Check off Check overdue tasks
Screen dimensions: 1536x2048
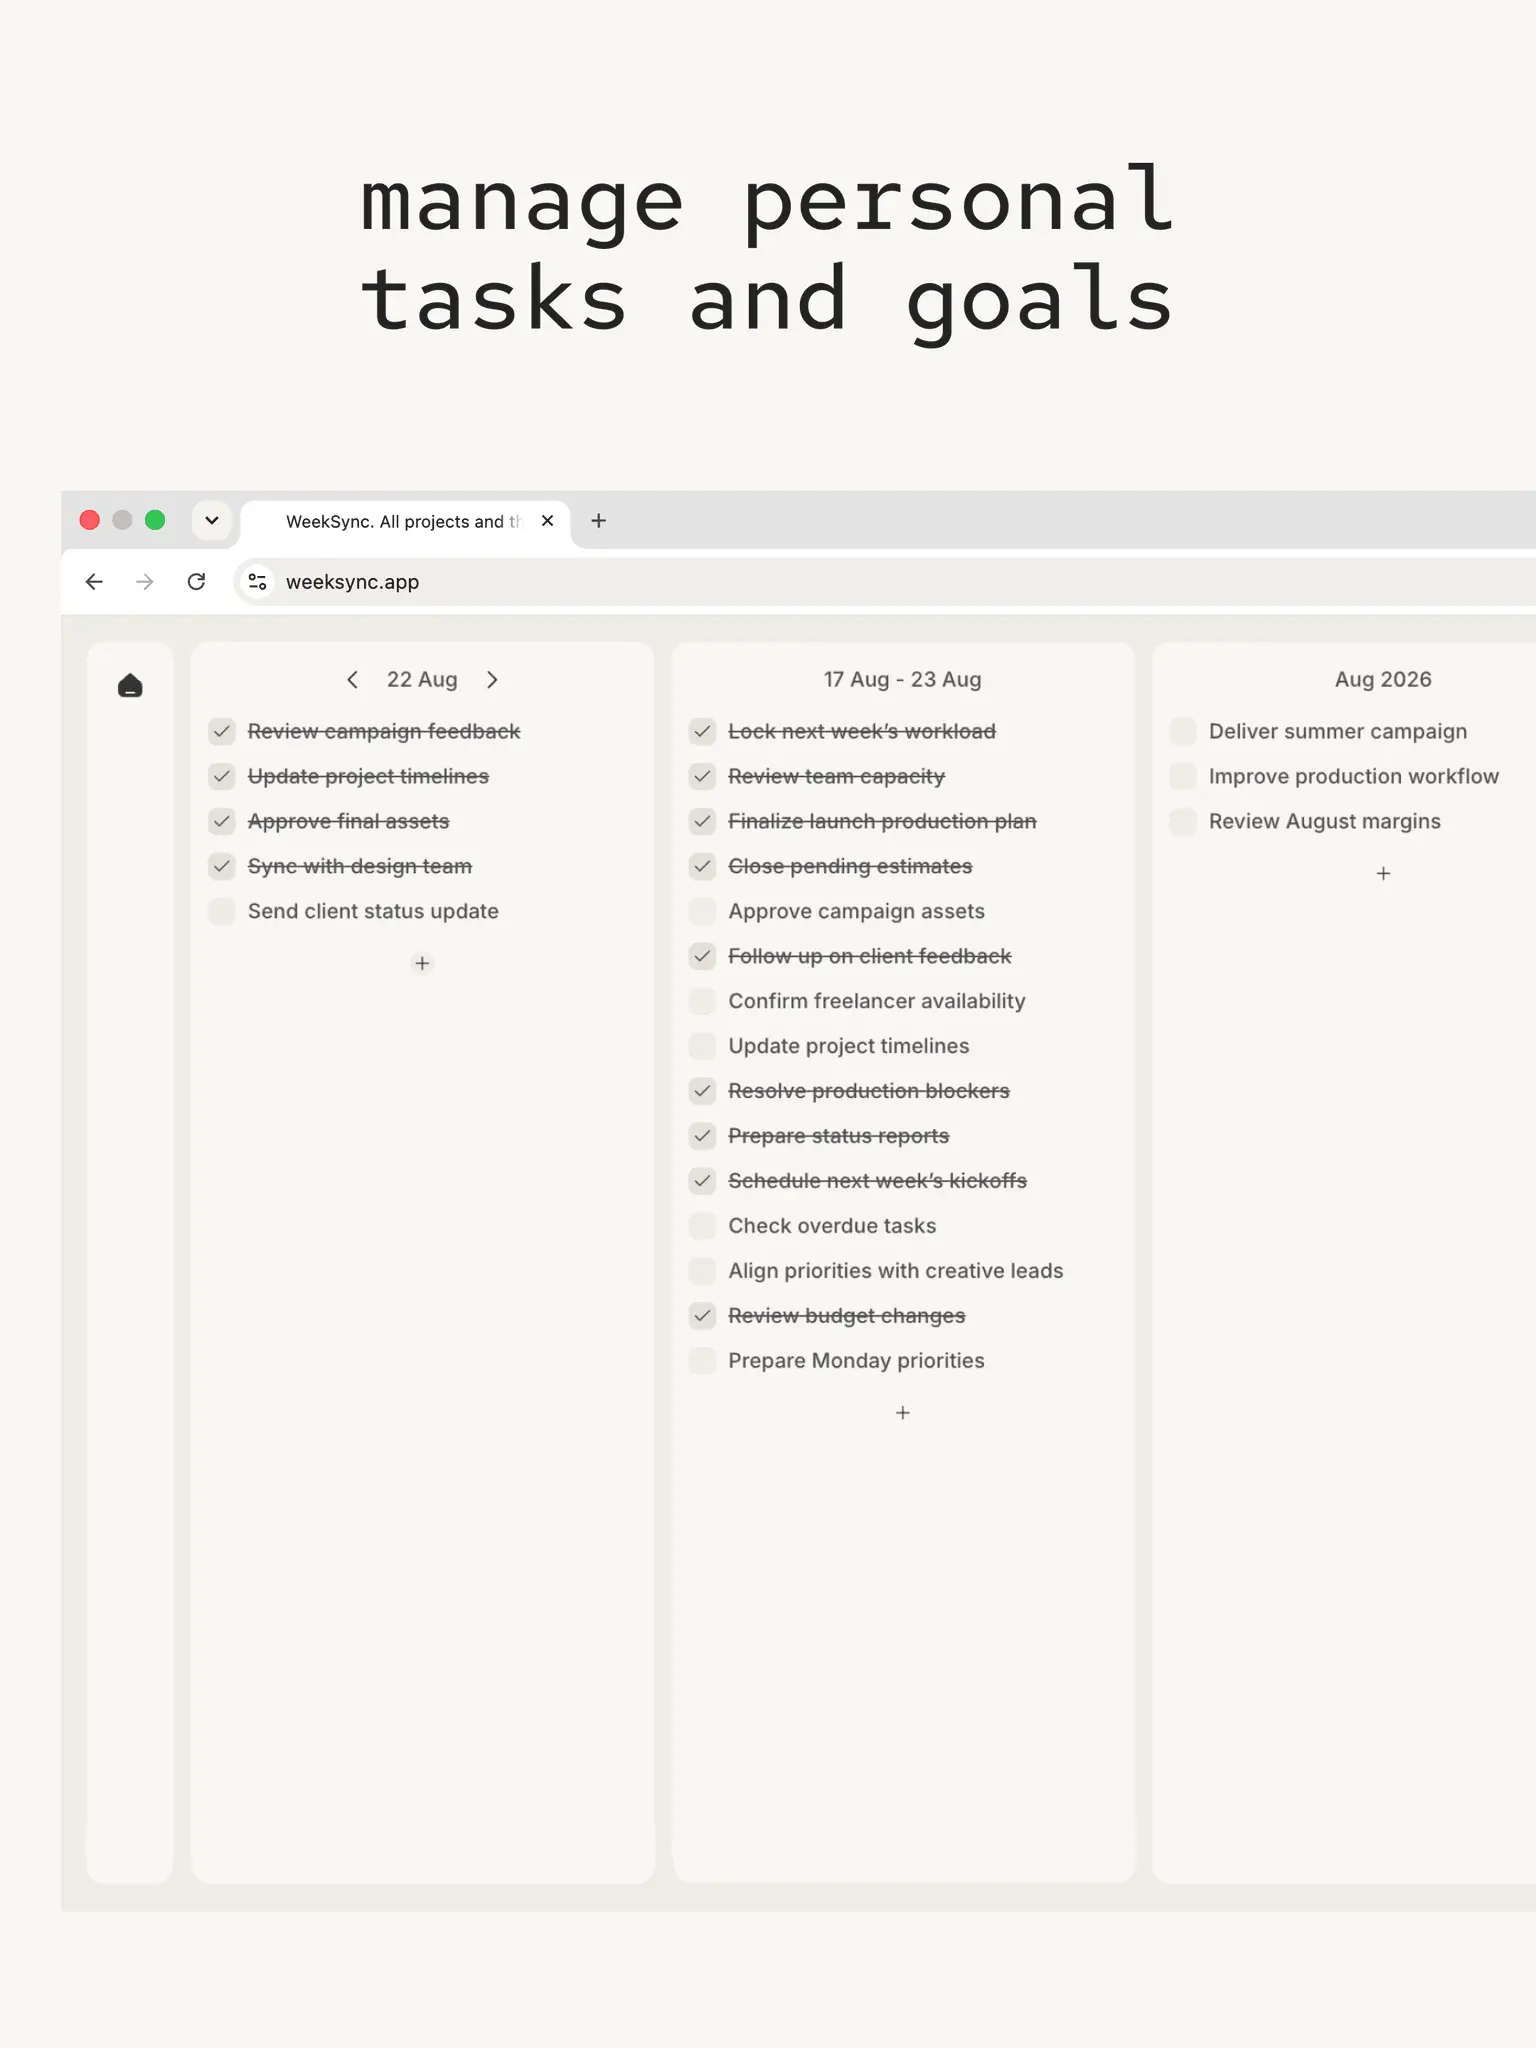coord(703,1226)
